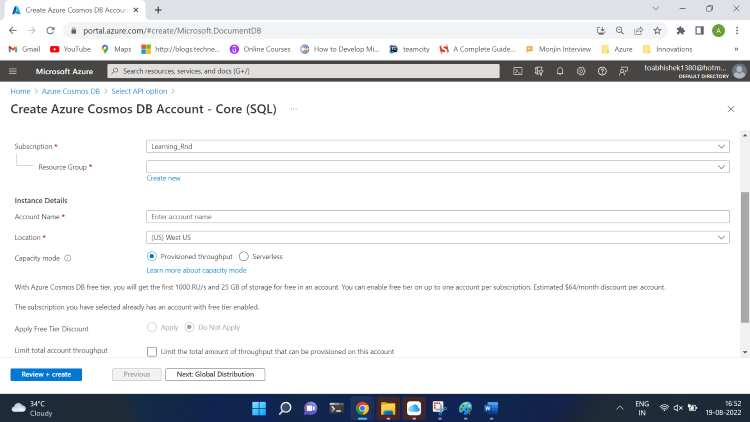Select Serverless capacity mode
Image resolution: width=750 pixels, height=422 pixels.
[244, 256]
